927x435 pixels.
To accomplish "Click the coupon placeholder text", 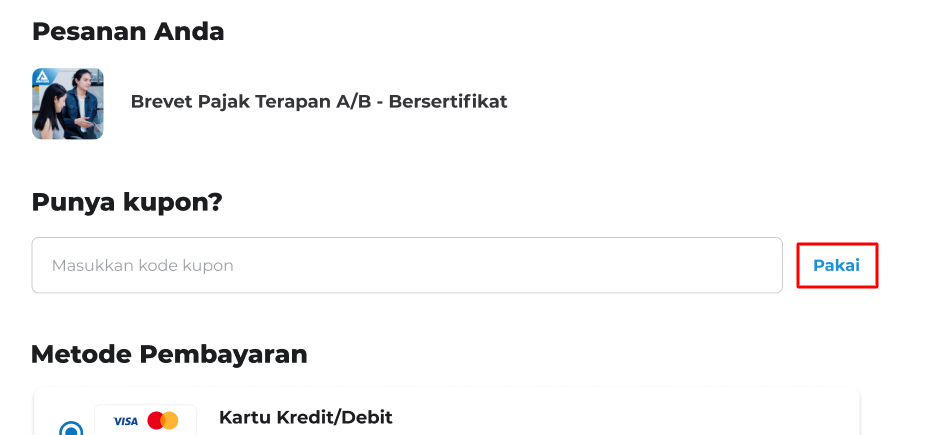I will coord(142,266).
